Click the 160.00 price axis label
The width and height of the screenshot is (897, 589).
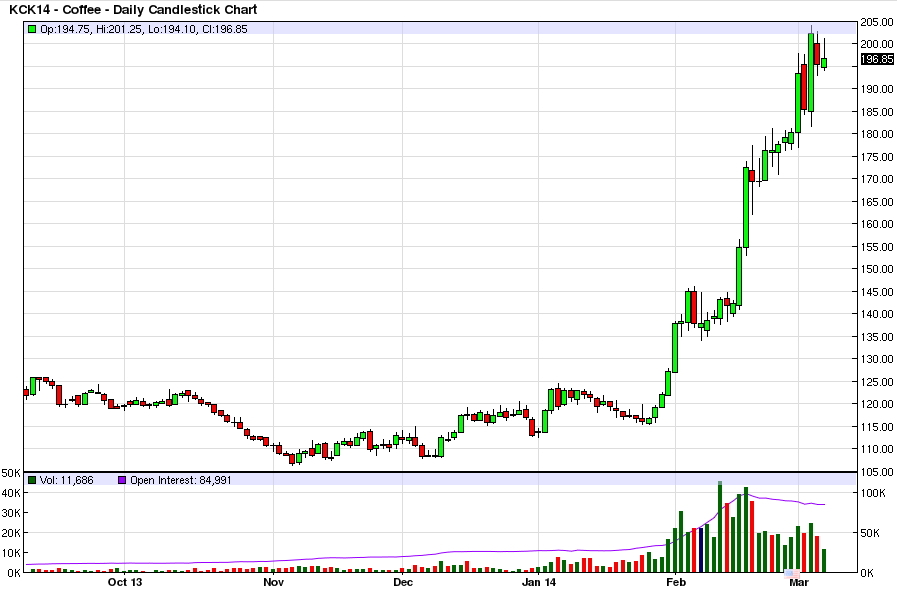coord(877,224)
